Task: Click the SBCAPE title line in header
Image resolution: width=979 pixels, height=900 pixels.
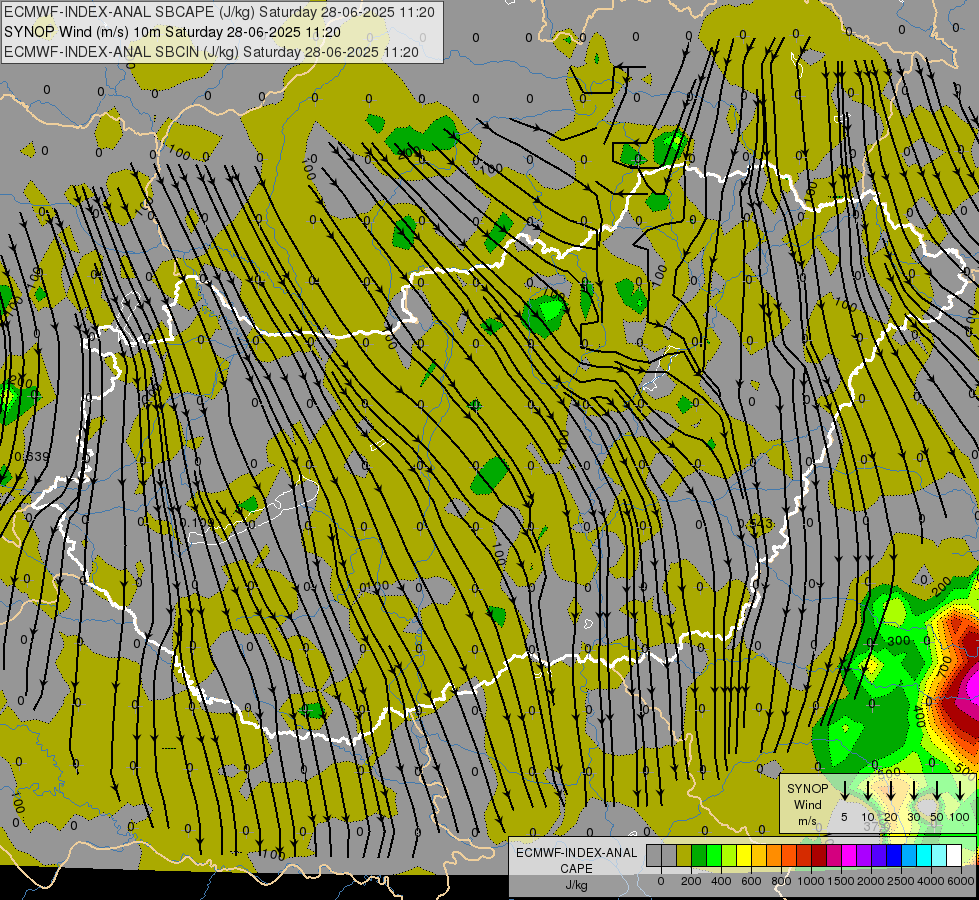Action: click(x=219, y=12)
